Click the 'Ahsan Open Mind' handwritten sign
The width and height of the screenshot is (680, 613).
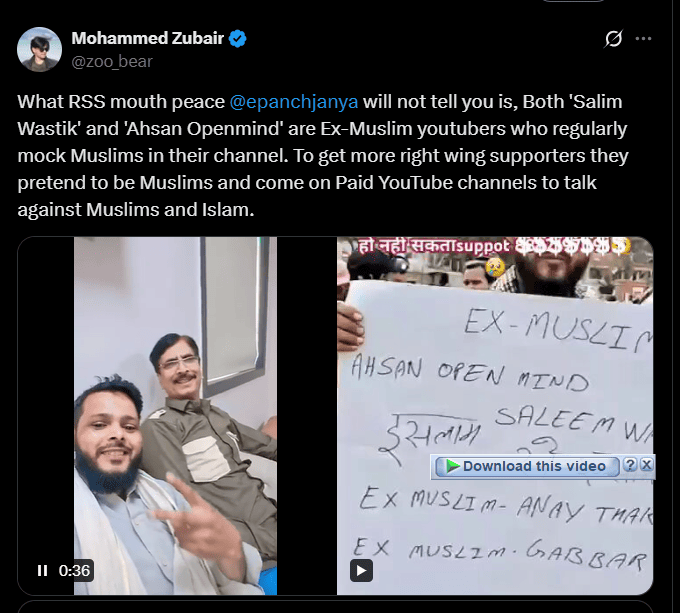469,374
